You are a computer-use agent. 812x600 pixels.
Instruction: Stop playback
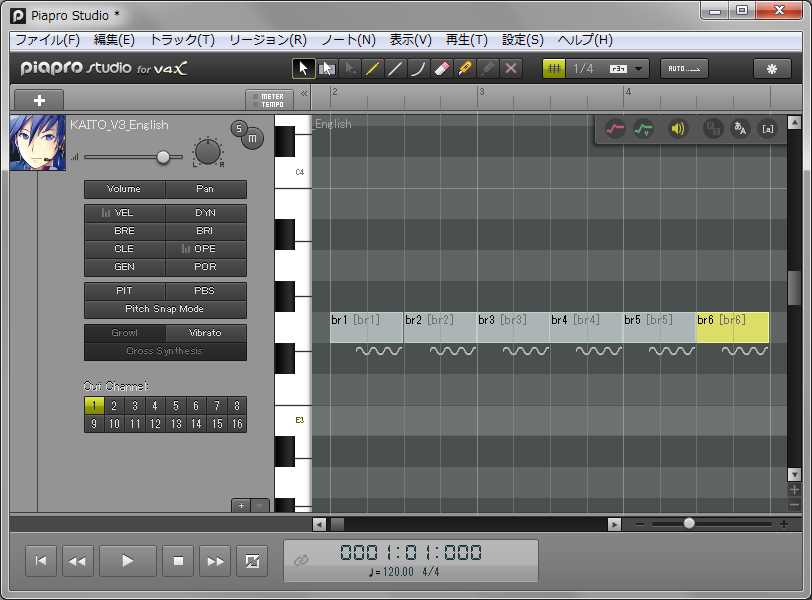pyautogui.click(x=178, y=561)
